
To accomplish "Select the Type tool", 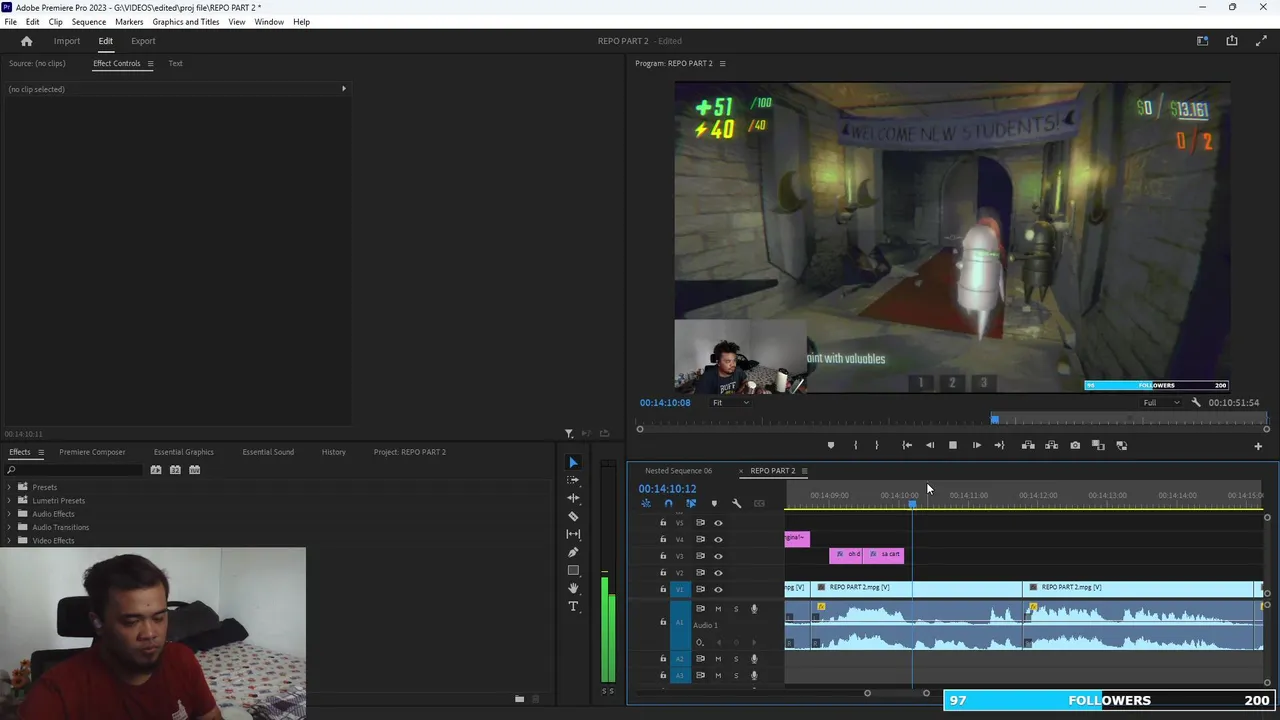I will click(573, 606).
